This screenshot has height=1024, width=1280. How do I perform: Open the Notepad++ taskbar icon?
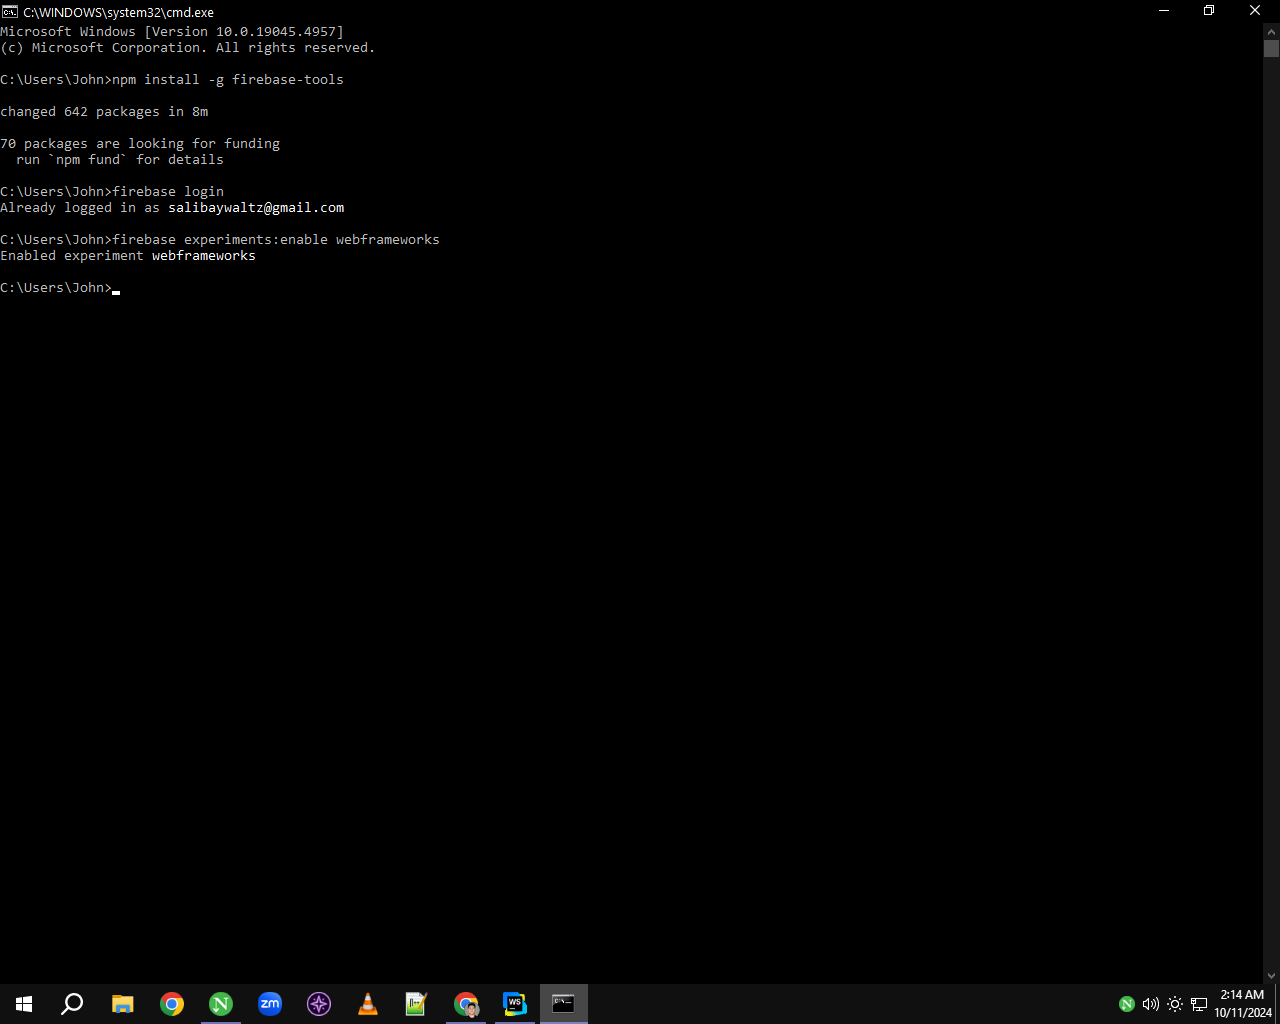[x=417, y=1004]
